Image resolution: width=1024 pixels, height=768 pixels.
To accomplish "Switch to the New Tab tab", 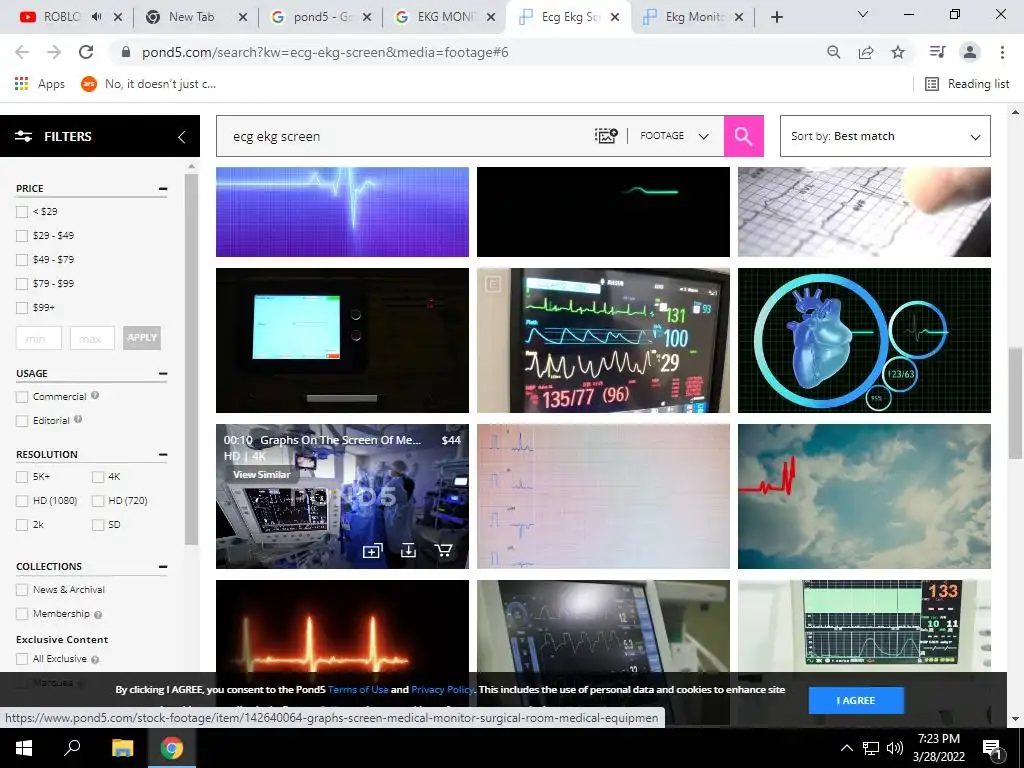I will 189,17.
